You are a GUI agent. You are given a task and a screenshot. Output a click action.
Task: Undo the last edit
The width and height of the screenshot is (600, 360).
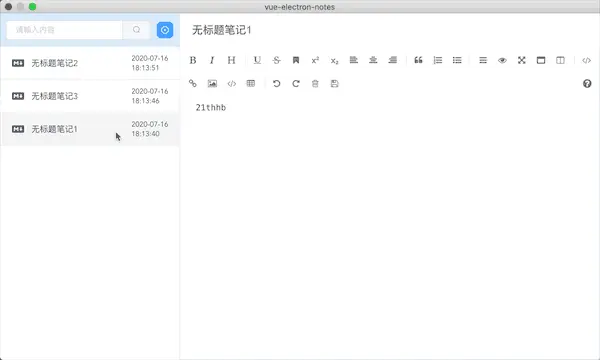[276, 83]
